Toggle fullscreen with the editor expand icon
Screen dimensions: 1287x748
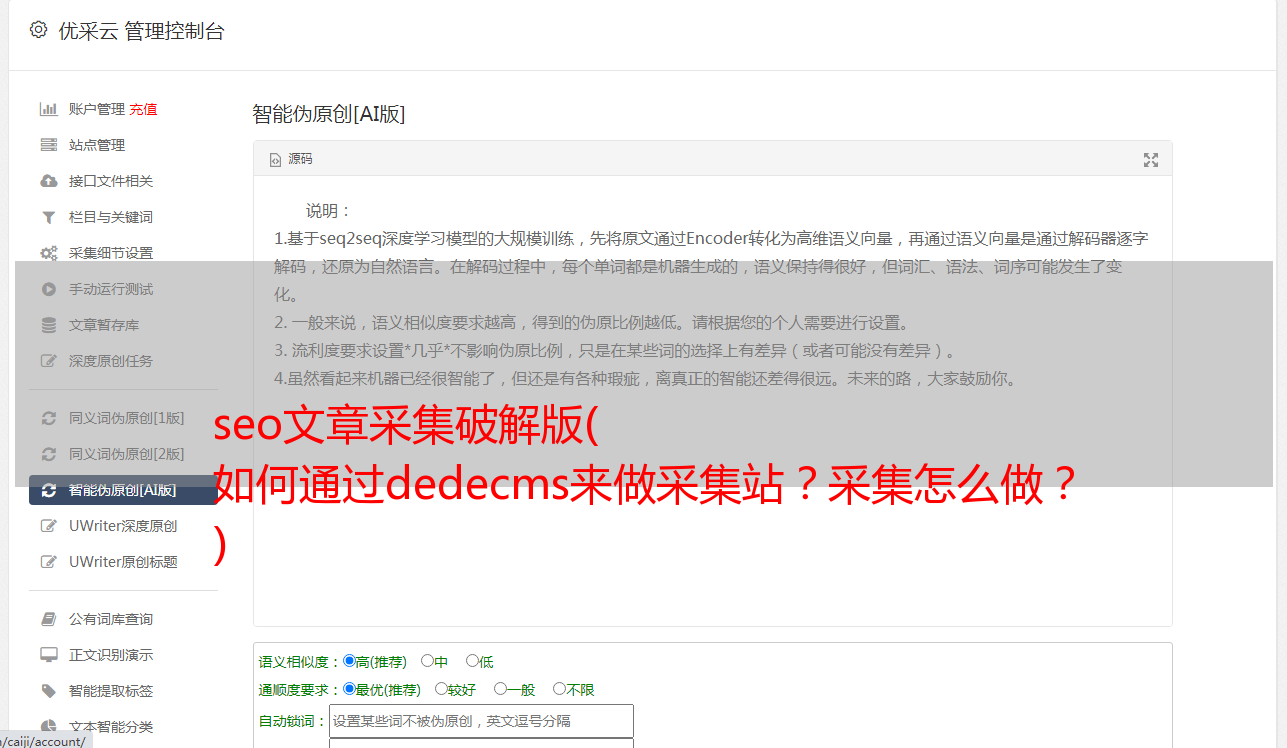point(1151,160)
